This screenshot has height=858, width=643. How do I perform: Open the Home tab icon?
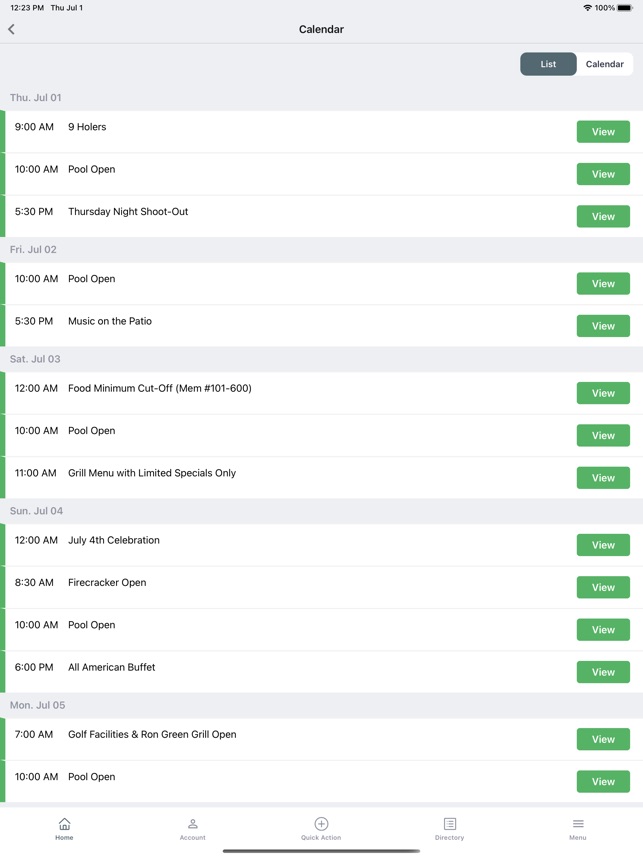point(64,824)
